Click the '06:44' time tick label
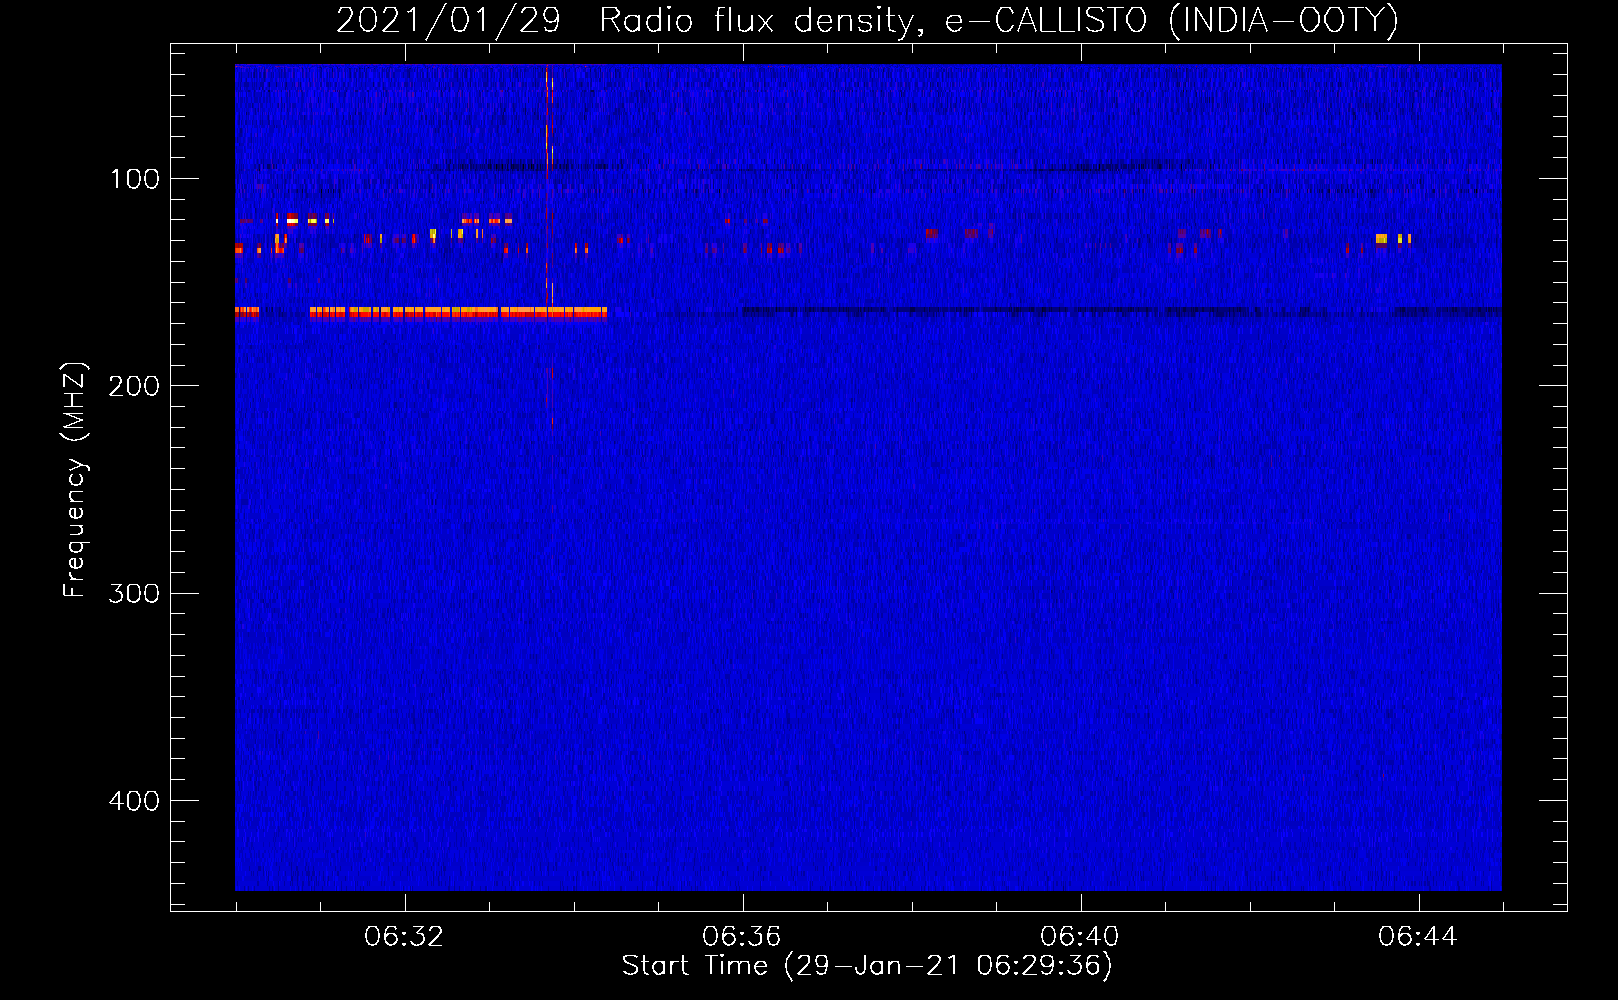Screen dimensions: 1618x1000 click(1418, 936)
